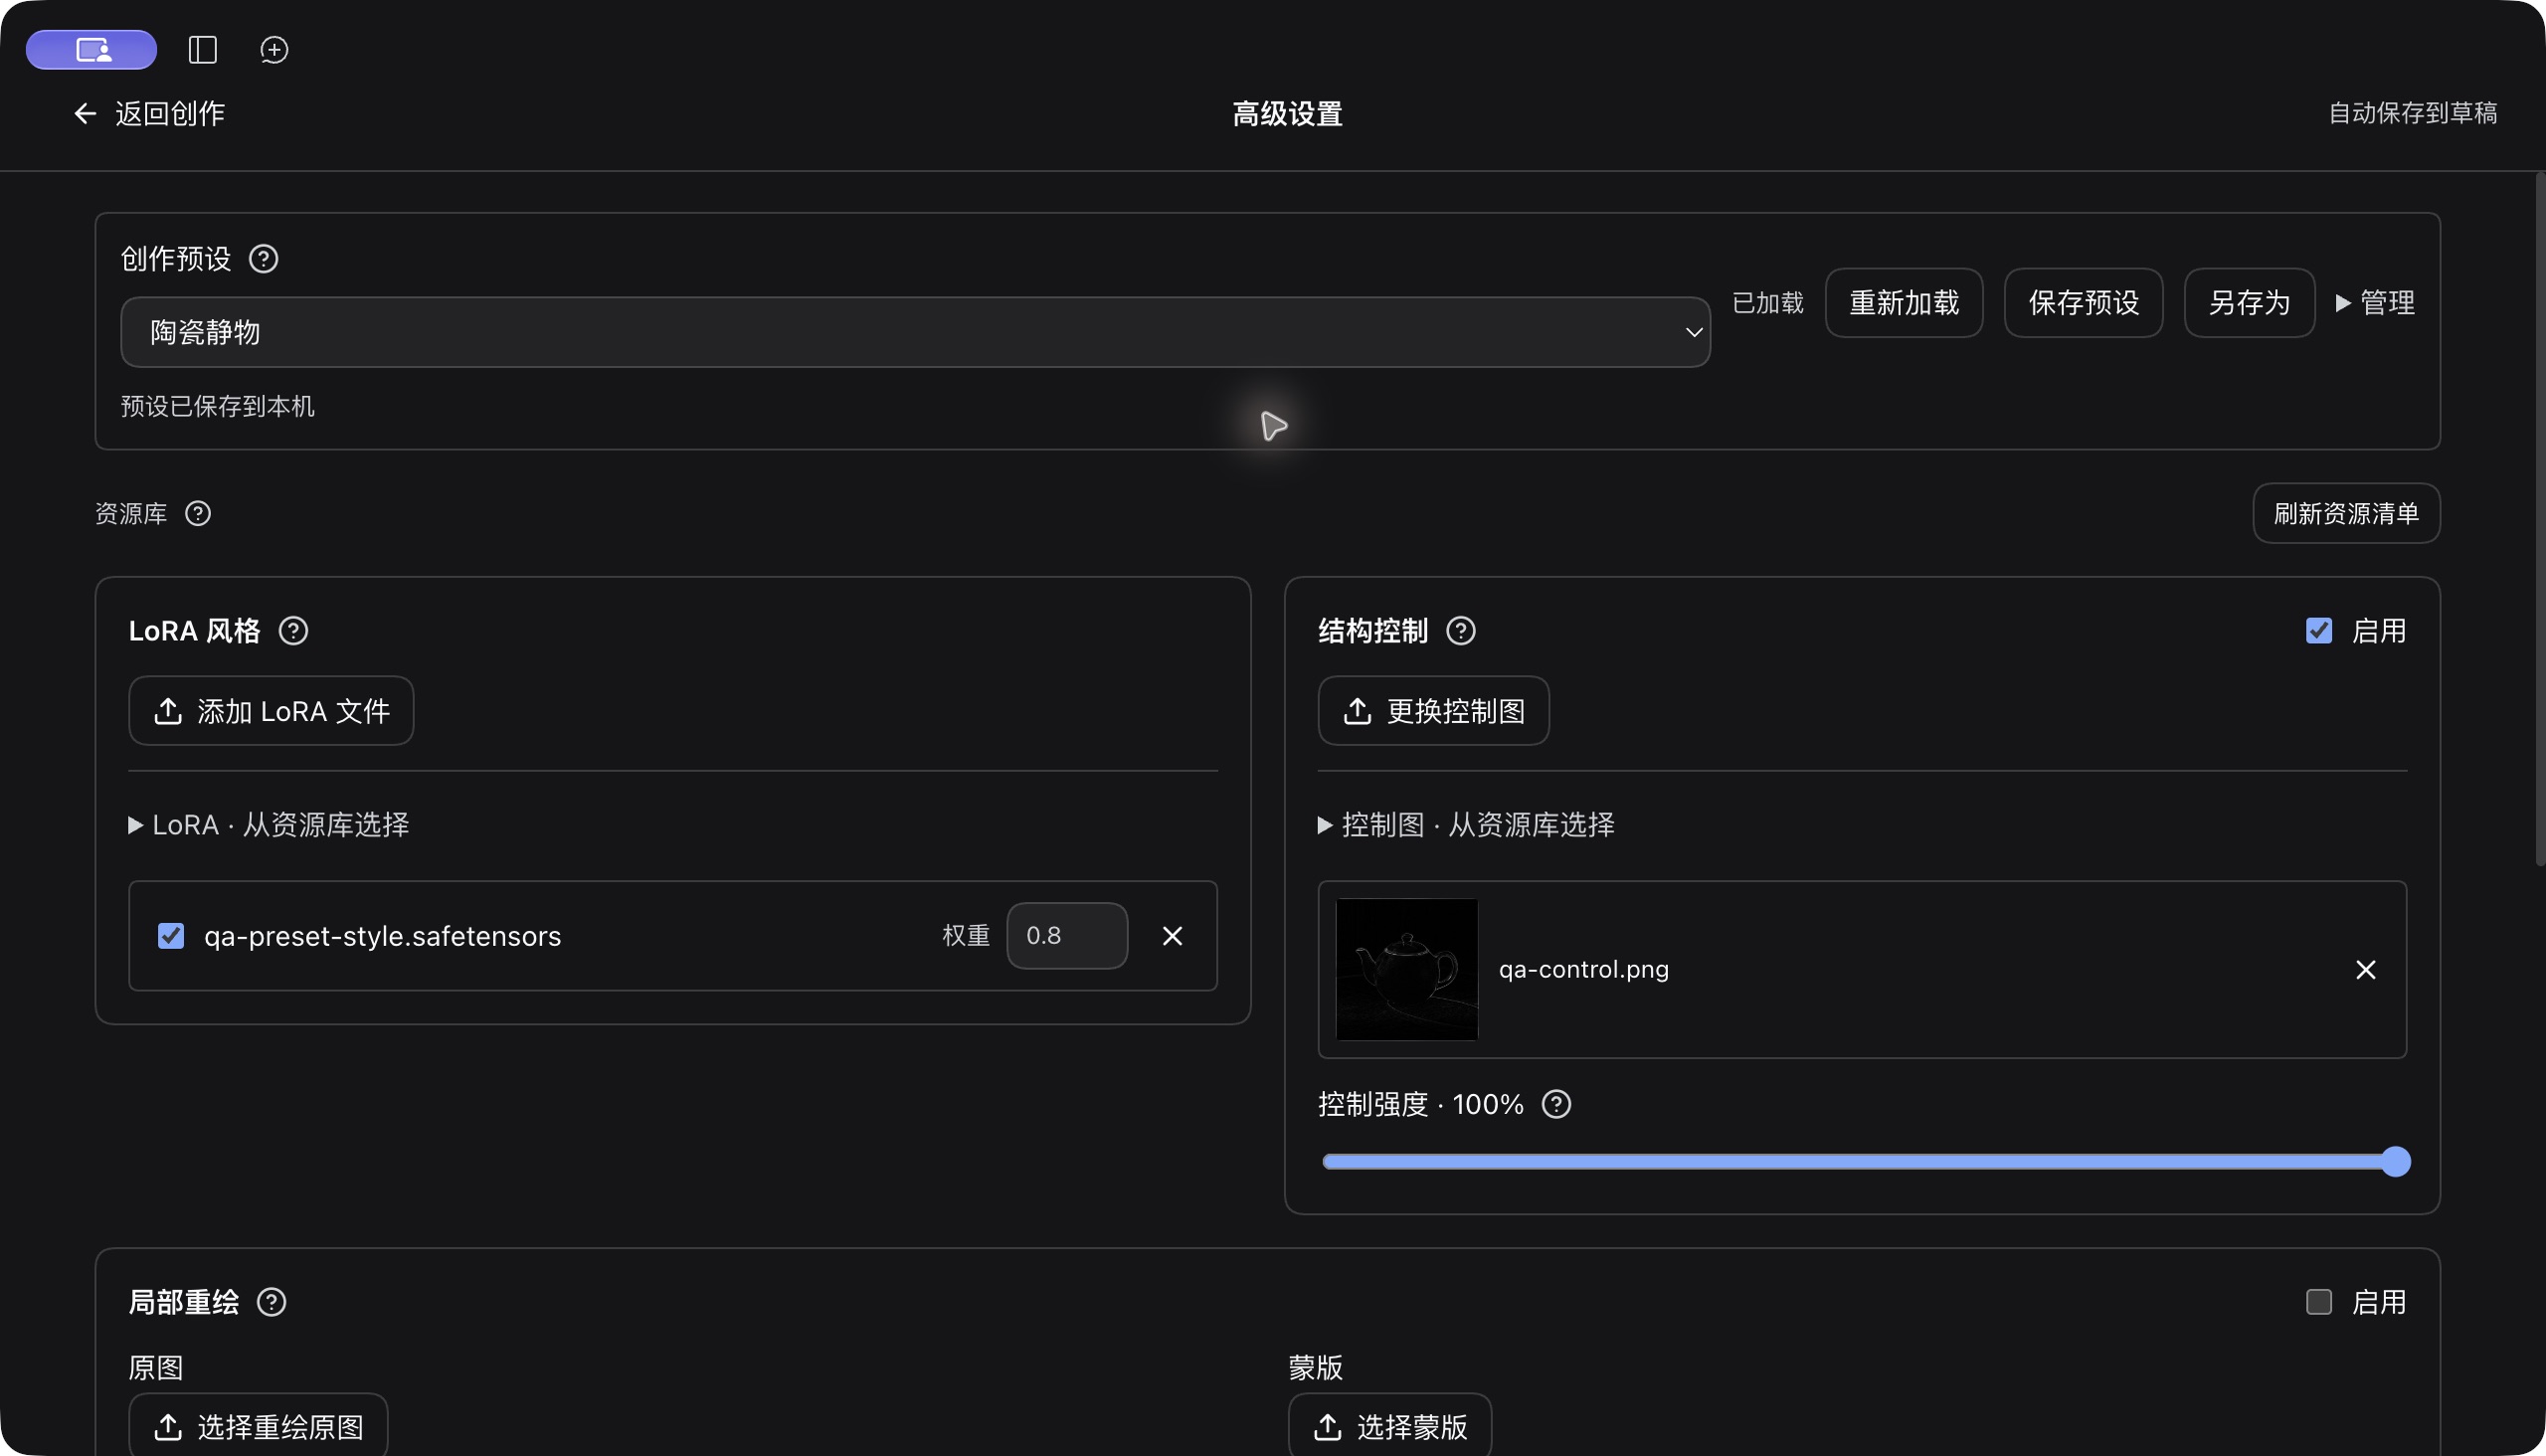
Task: Show help for 控制强度
Action: pyautogui.click(x=1556, y=1104)
